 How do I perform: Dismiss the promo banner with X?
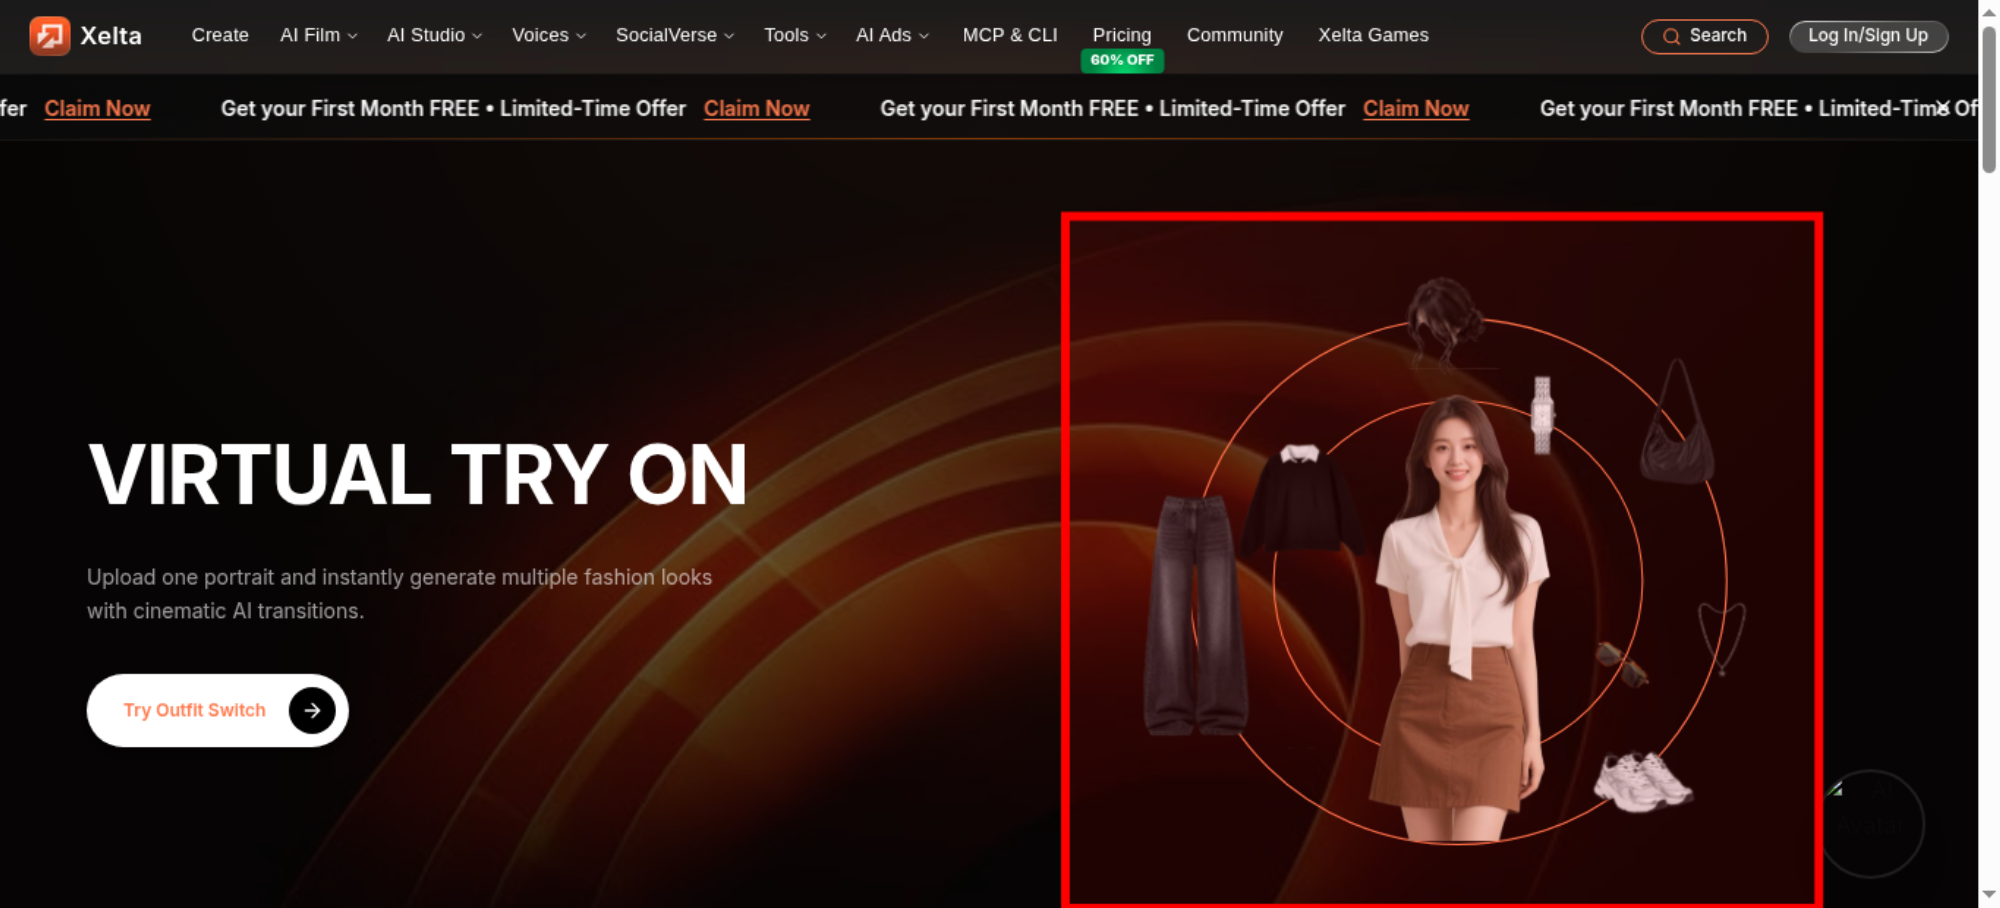[x=1942, y=108]
